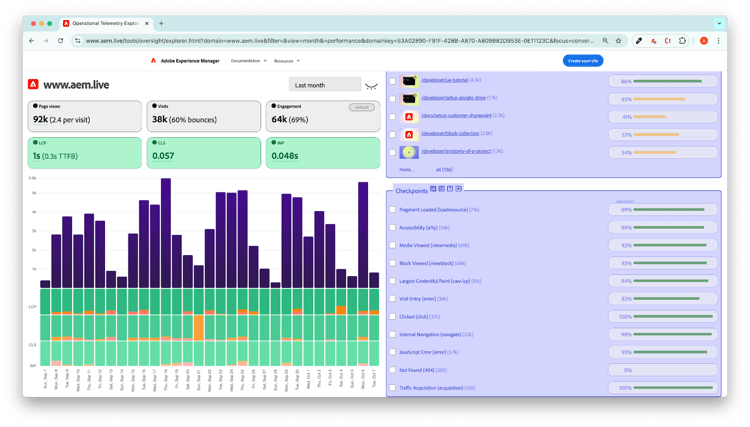Click the browser back arrow

pyautogui.click(x=32, y=41)
